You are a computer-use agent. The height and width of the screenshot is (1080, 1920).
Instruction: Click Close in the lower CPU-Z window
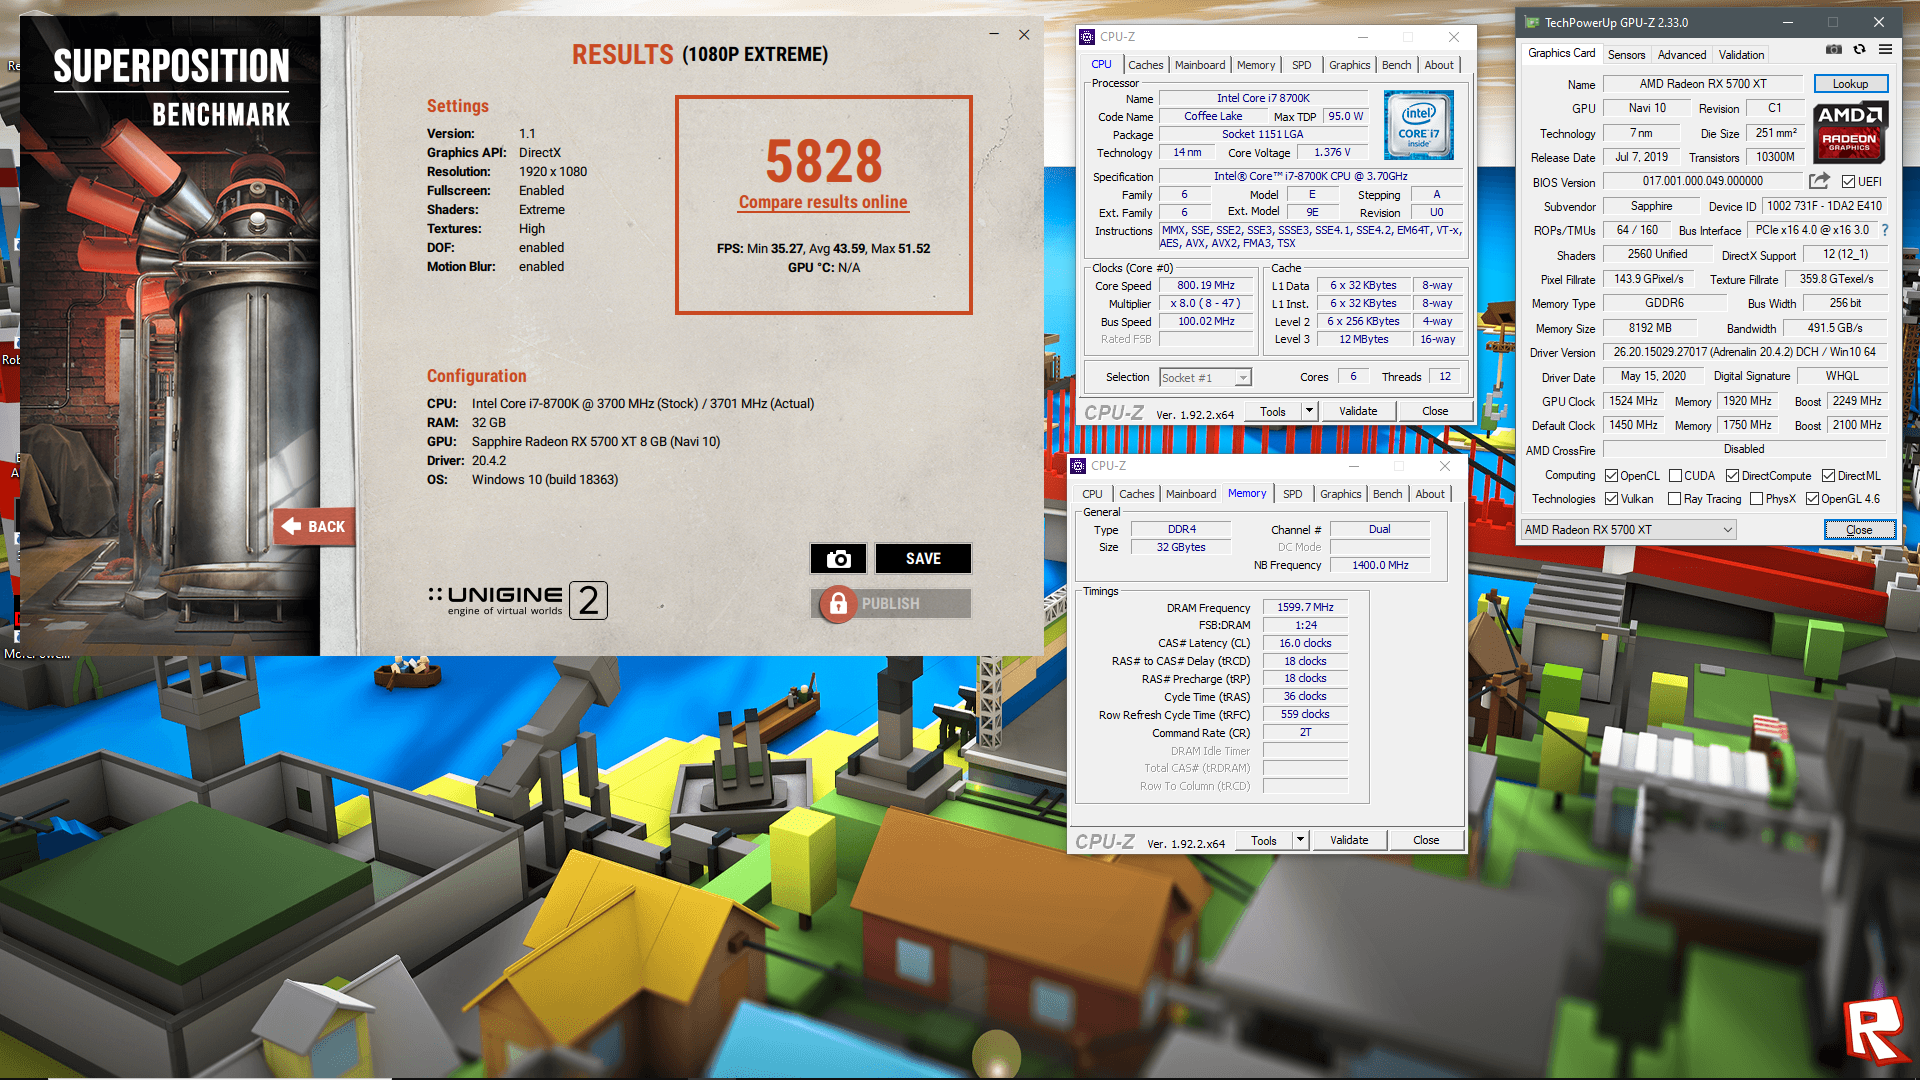coord(1426,840)
